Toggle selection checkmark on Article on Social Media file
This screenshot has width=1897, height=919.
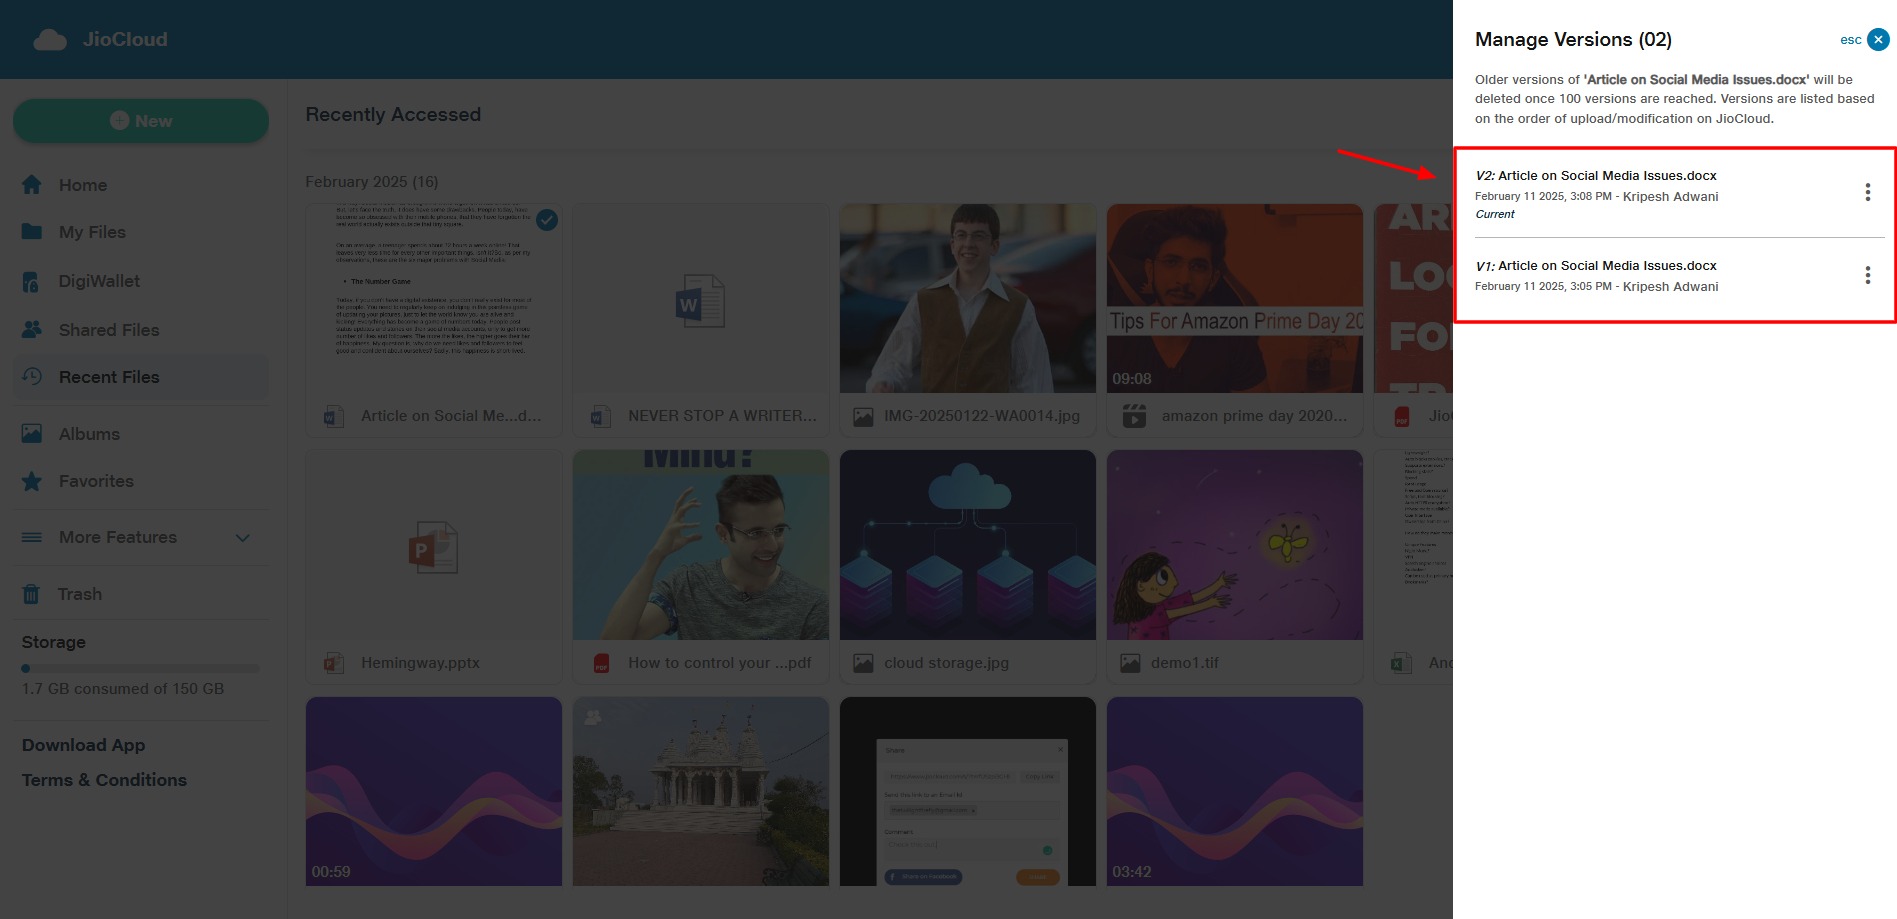(547, 220)
